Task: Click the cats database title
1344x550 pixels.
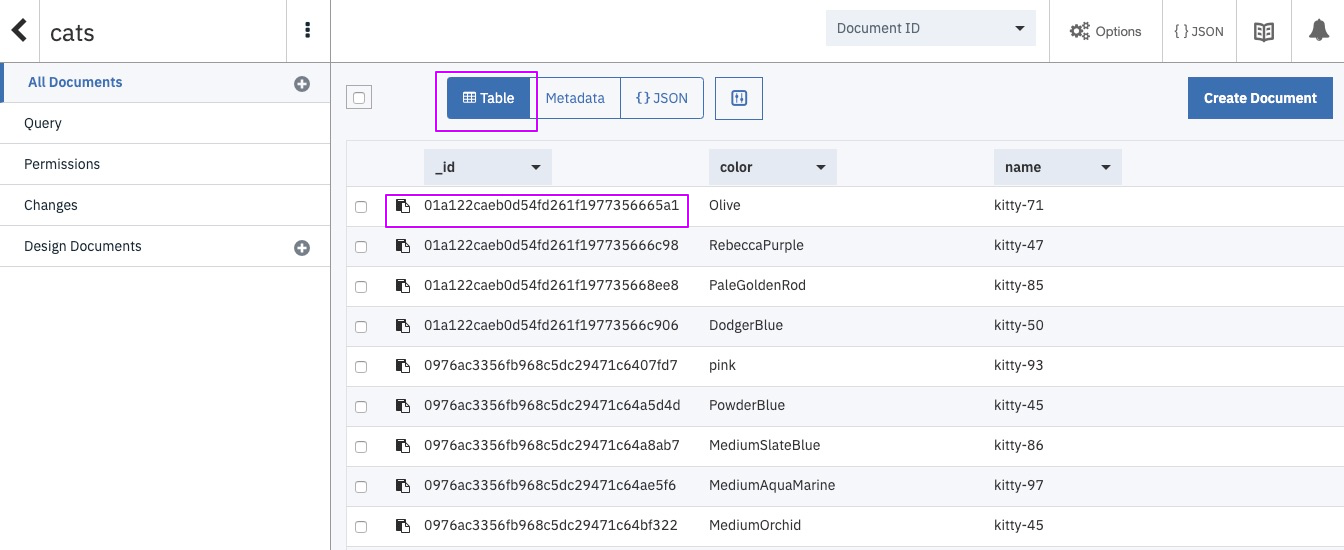Action: 72,32
